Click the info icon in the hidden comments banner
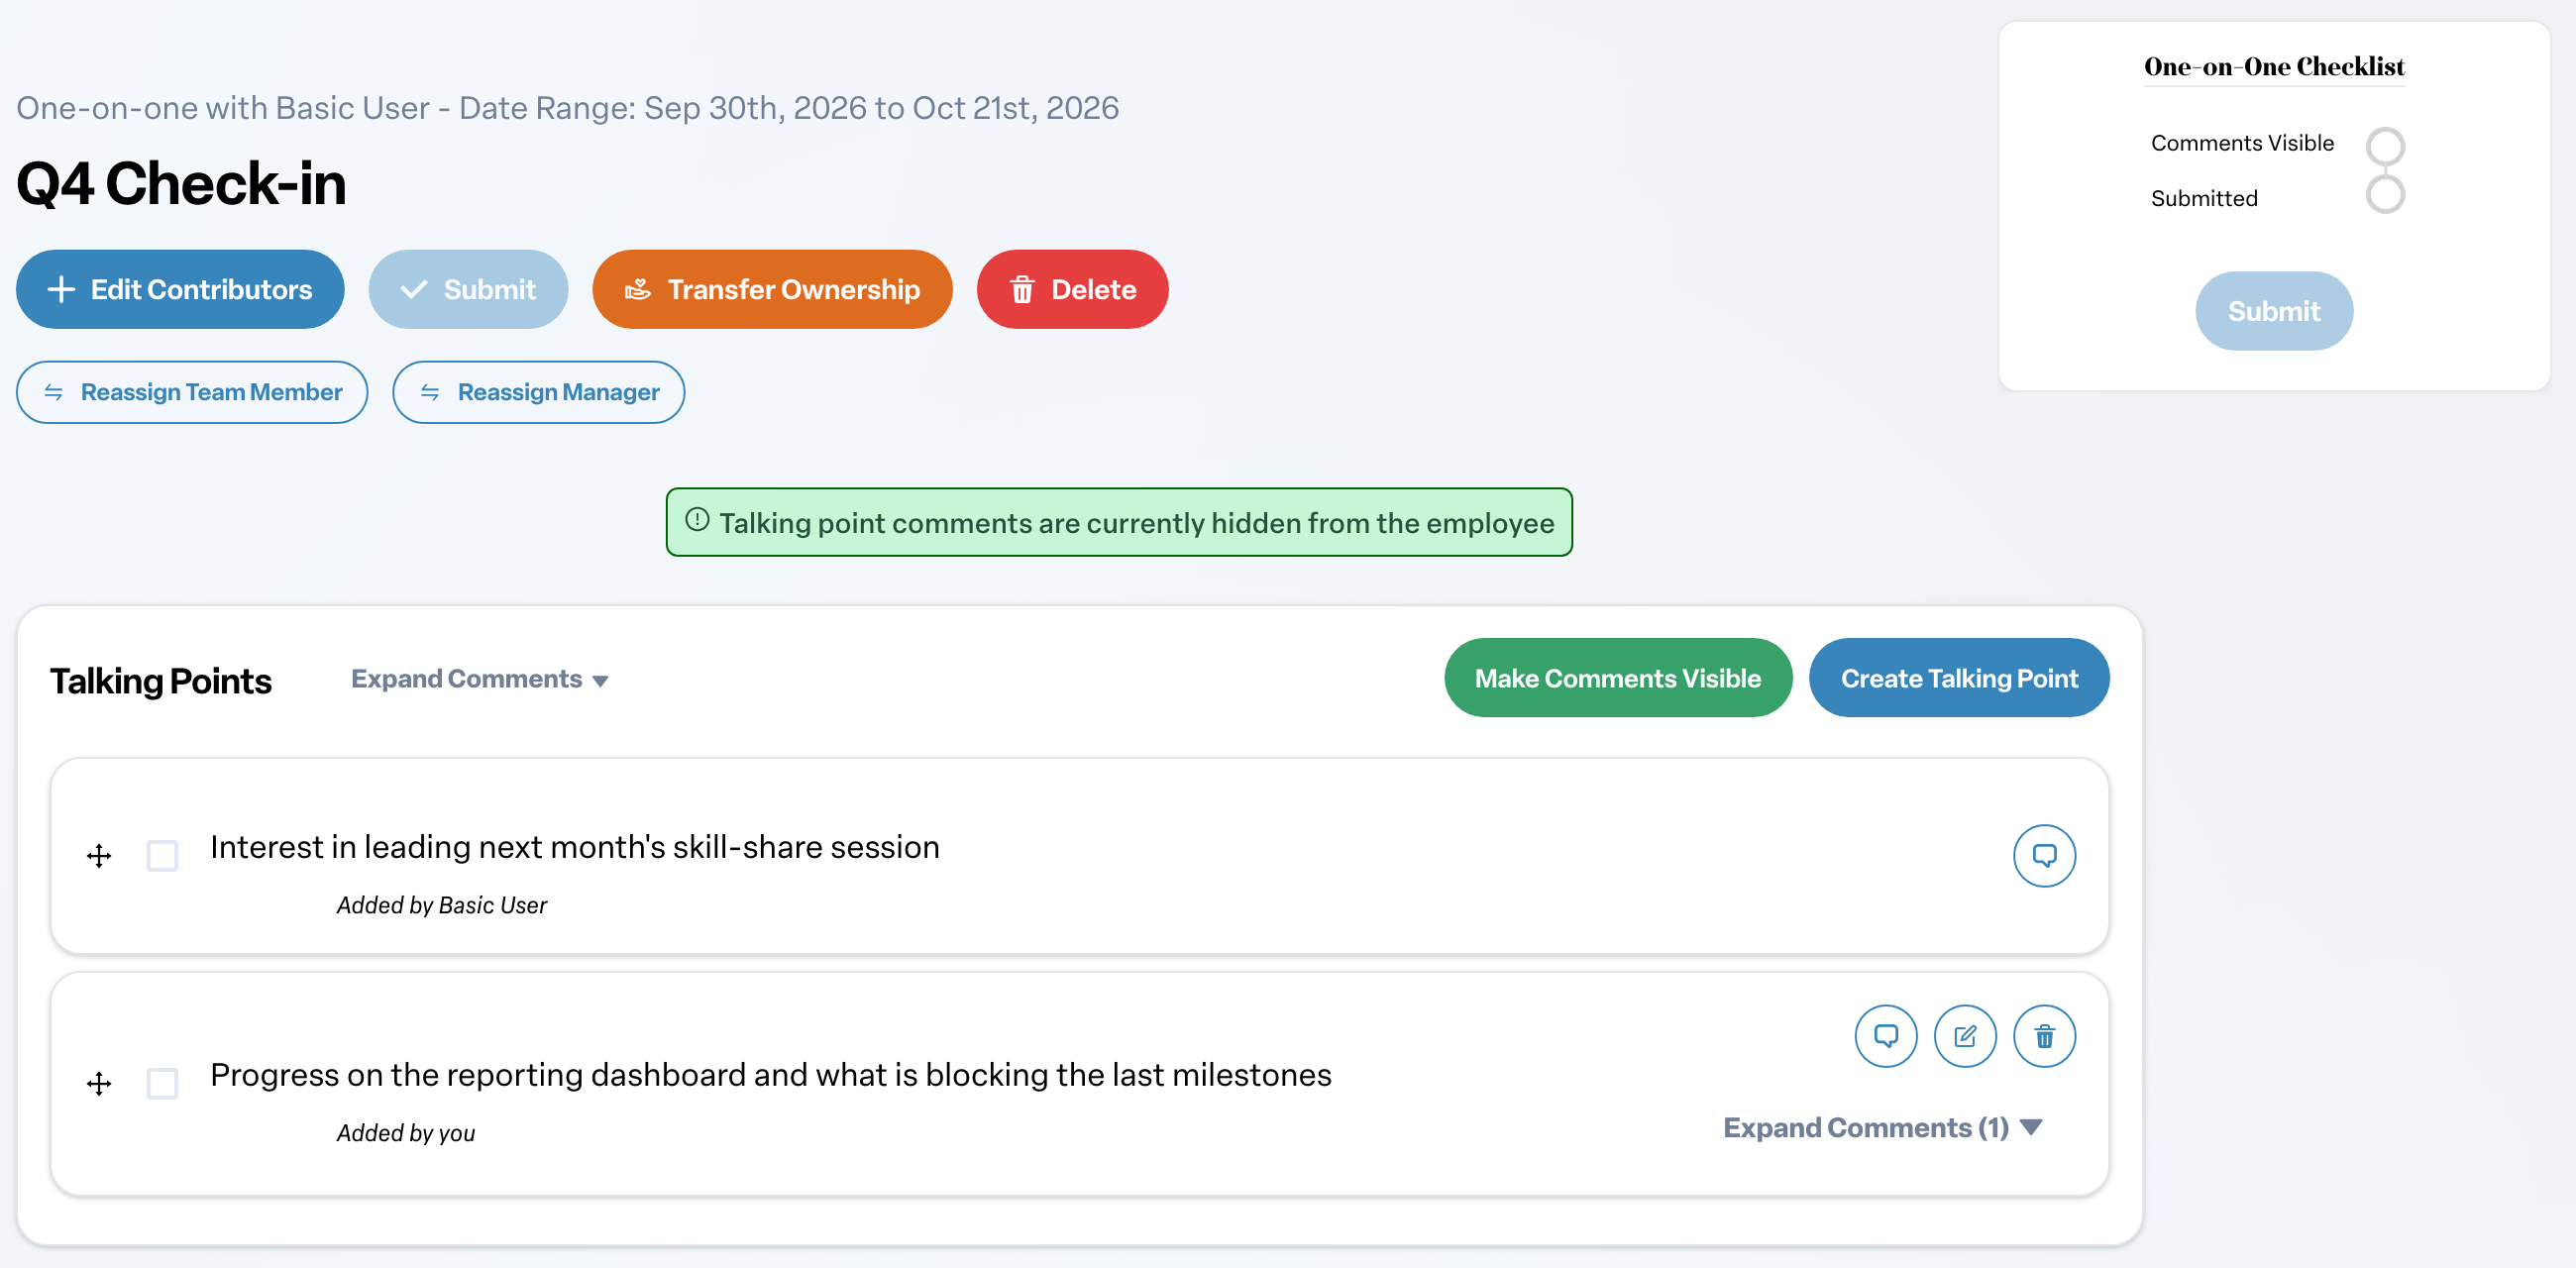The height and width of the screenshot is (1268, 2576). click(x=697, y=520)
